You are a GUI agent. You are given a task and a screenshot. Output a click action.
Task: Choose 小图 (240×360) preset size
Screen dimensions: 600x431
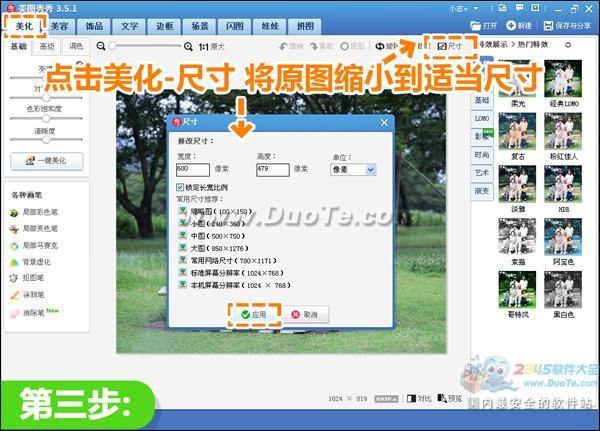[212, 224]
